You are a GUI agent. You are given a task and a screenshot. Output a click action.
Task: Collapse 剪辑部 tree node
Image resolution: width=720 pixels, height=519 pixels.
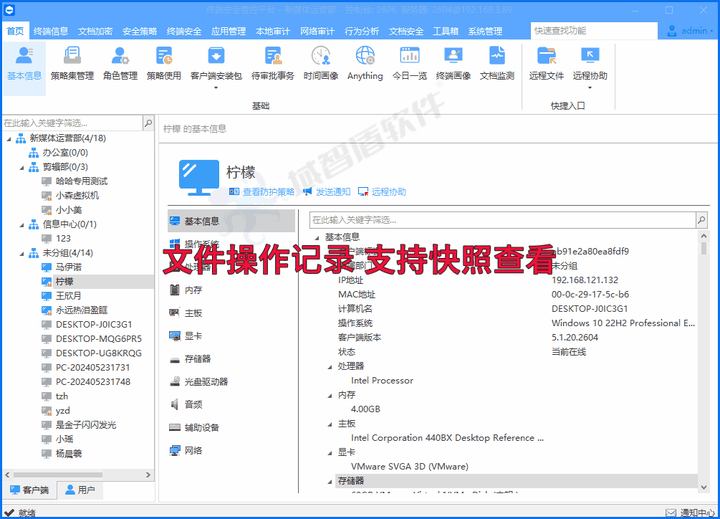pyautogui.click(x=22, y=167)
